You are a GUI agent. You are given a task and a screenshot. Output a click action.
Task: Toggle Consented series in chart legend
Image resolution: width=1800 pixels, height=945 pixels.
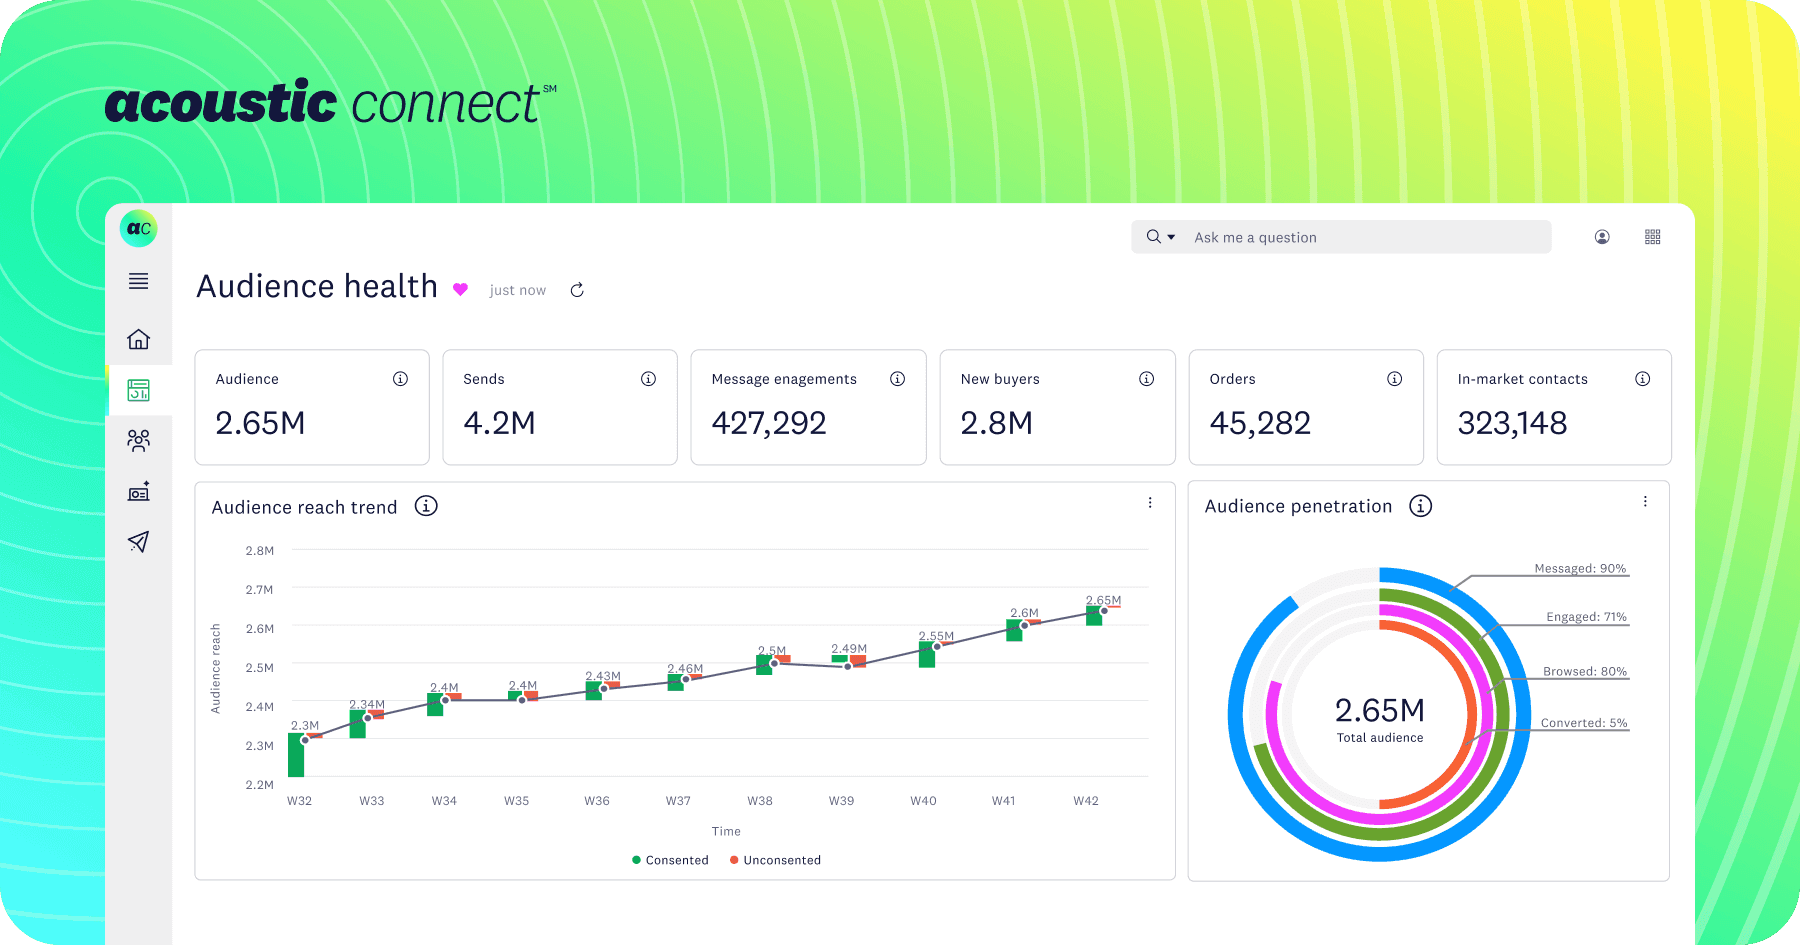click(x=670, y=860)
